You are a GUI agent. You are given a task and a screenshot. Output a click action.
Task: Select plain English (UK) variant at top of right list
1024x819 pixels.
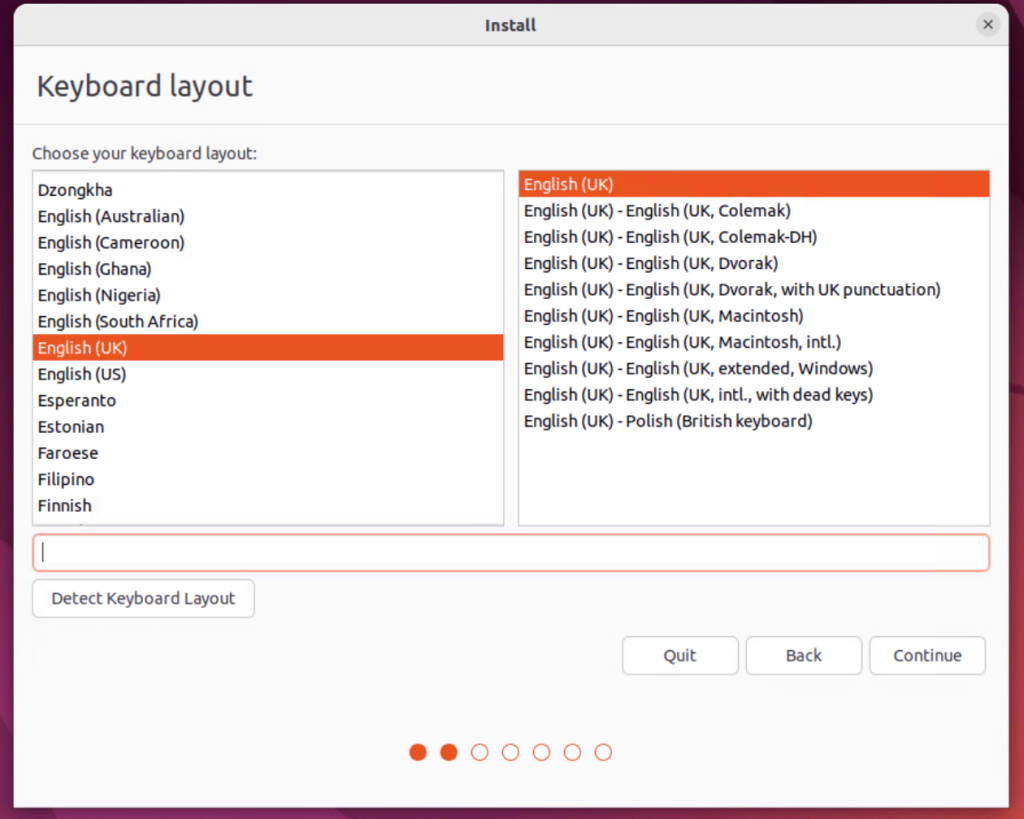(754, 184)
